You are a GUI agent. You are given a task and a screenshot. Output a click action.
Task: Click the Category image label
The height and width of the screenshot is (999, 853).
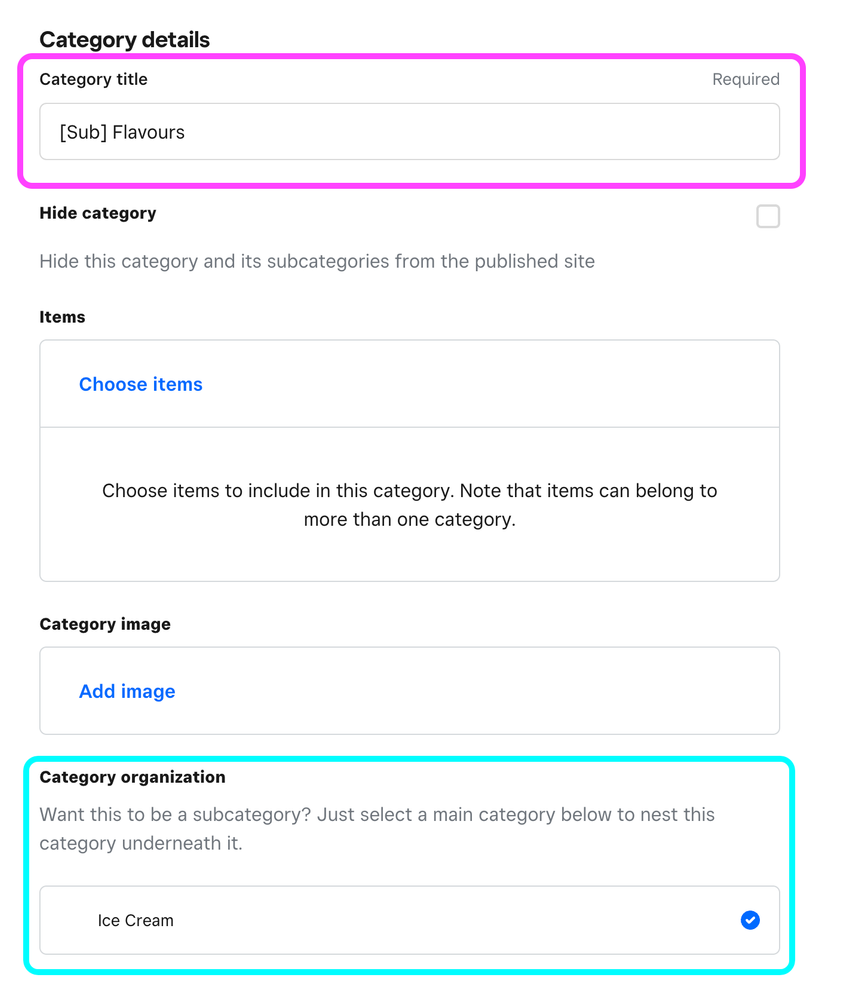[105, 624]
